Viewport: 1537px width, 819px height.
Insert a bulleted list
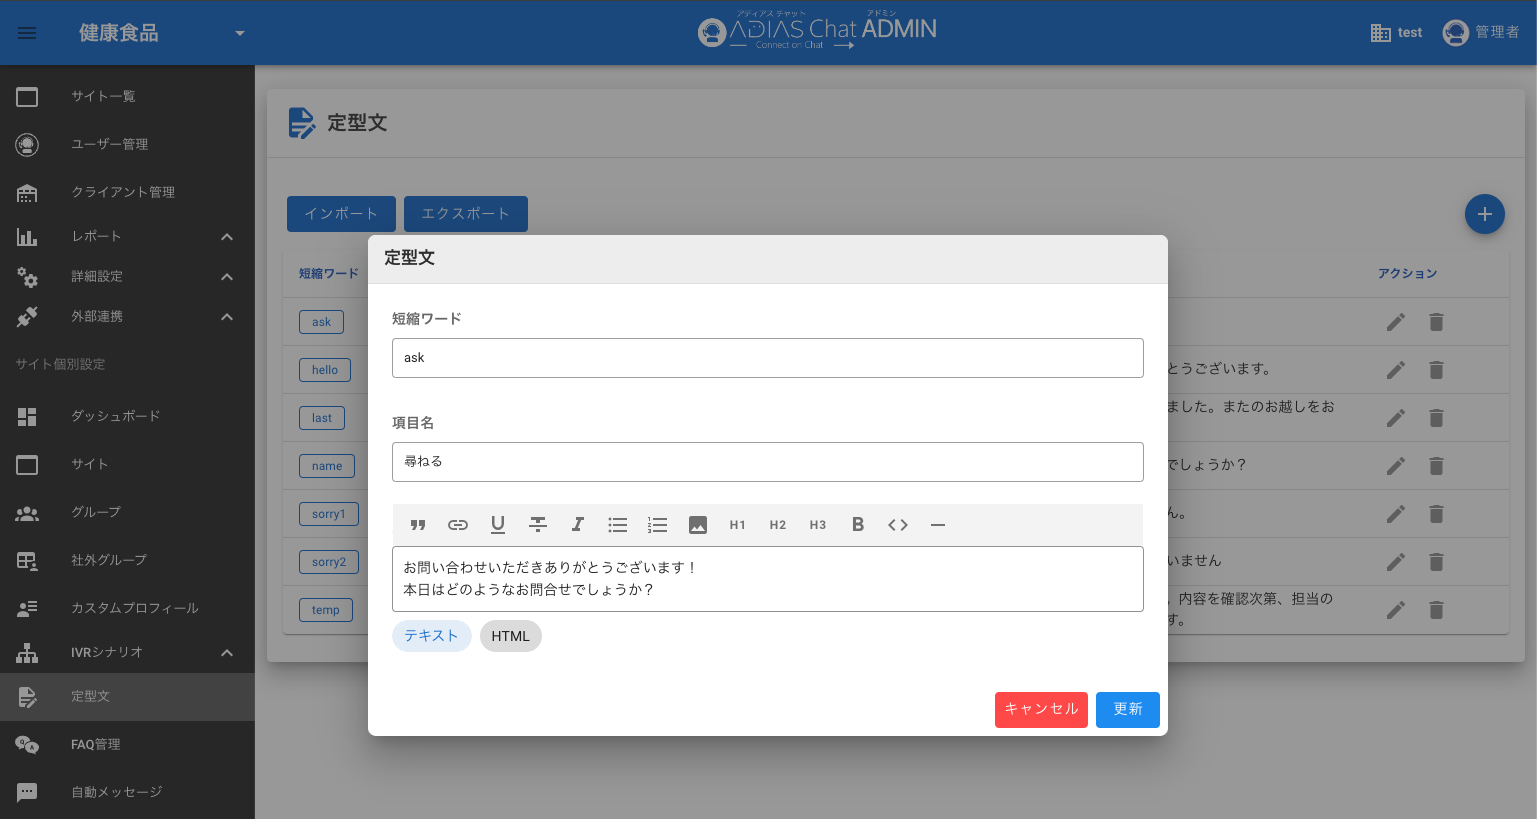tap(618, 525)
